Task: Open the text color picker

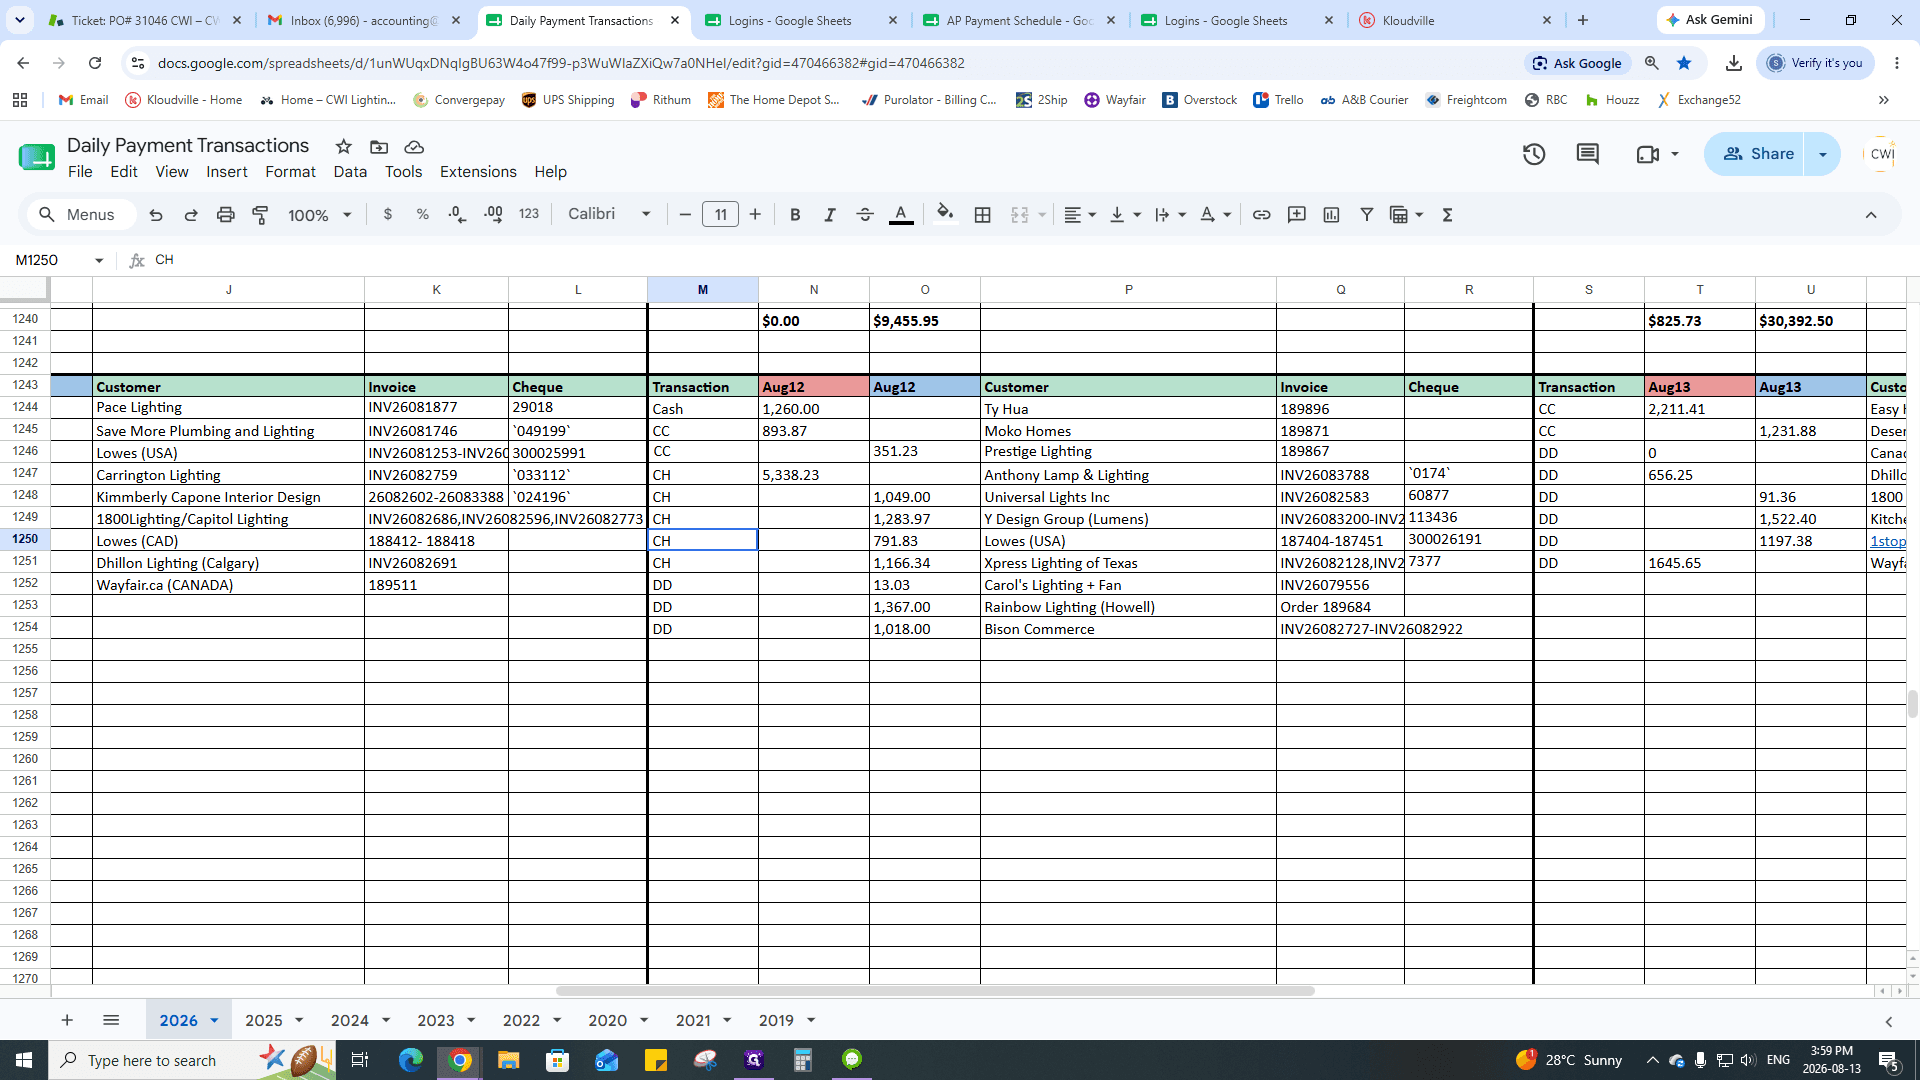Action: pos(901,215)
